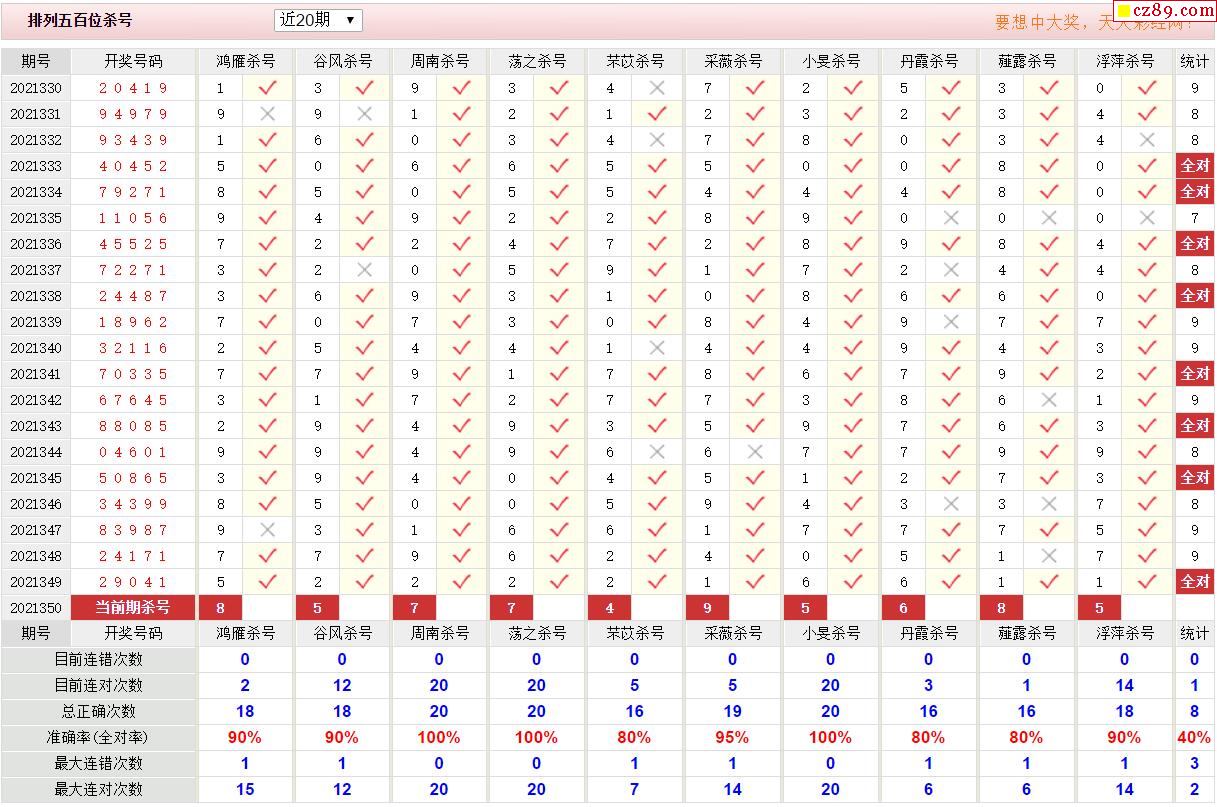Click the X mark for 丹霞杀号 in row 2021339

pos(951,322)
